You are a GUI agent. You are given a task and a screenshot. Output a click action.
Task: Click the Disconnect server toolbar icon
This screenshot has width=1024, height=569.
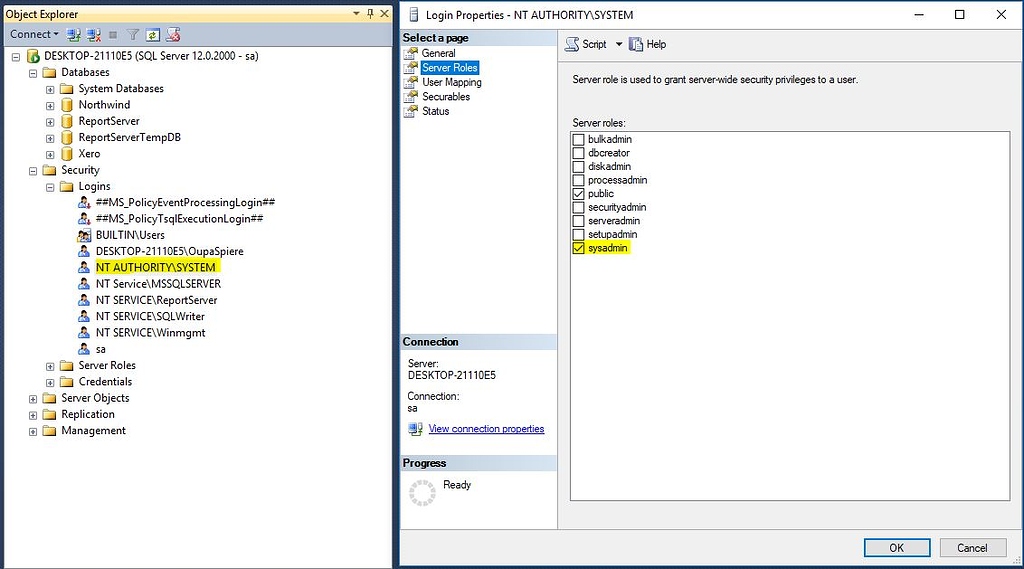(x=93, y=34)
